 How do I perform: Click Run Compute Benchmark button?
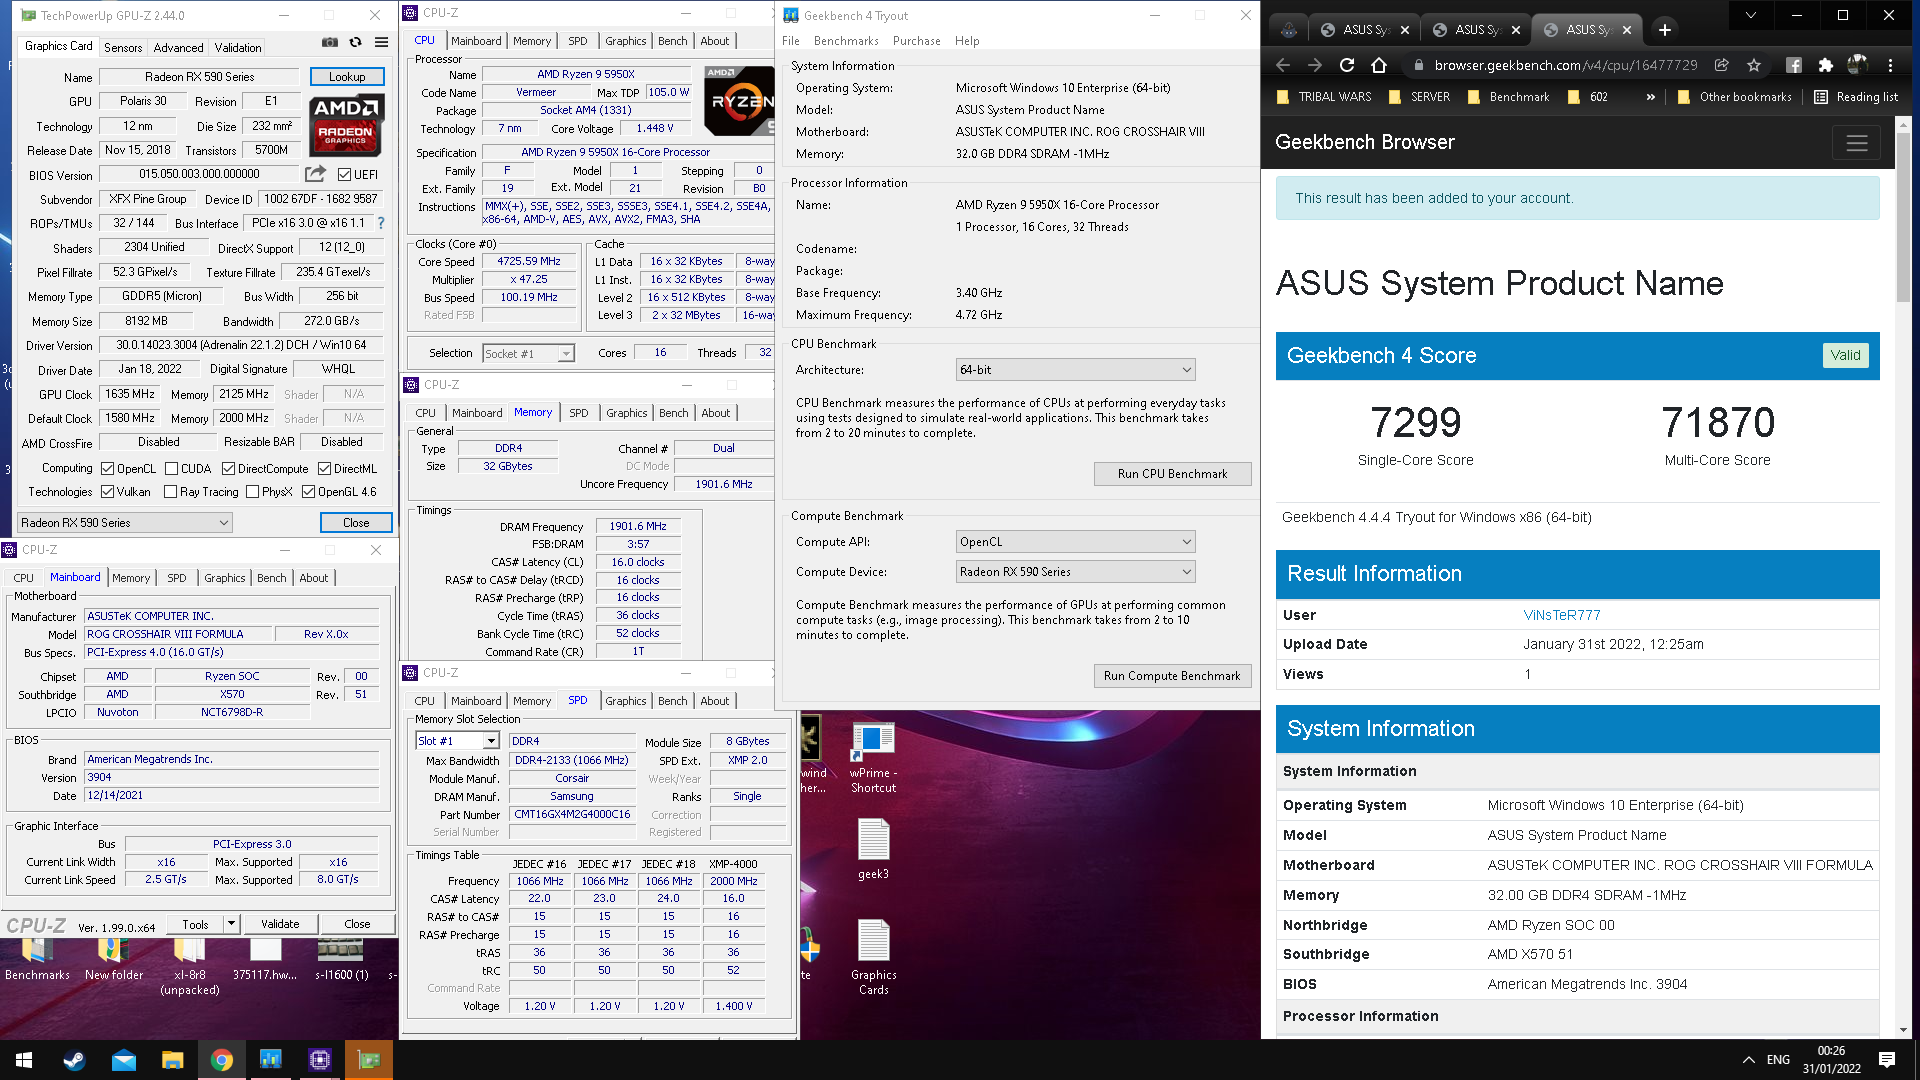[x=1172, y=676]
